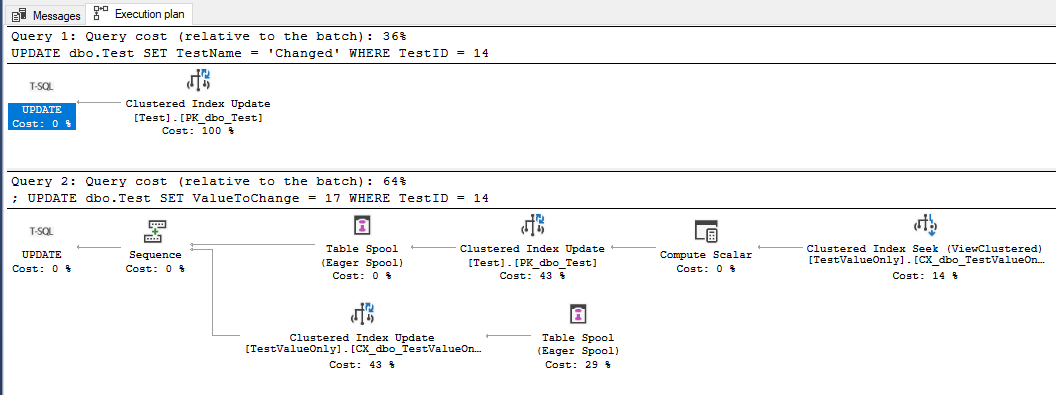Click [TestValueOnly] label under bottom Clustered Index Update
This screenshot has height=395, width=1056.
(x=364, y=349)
